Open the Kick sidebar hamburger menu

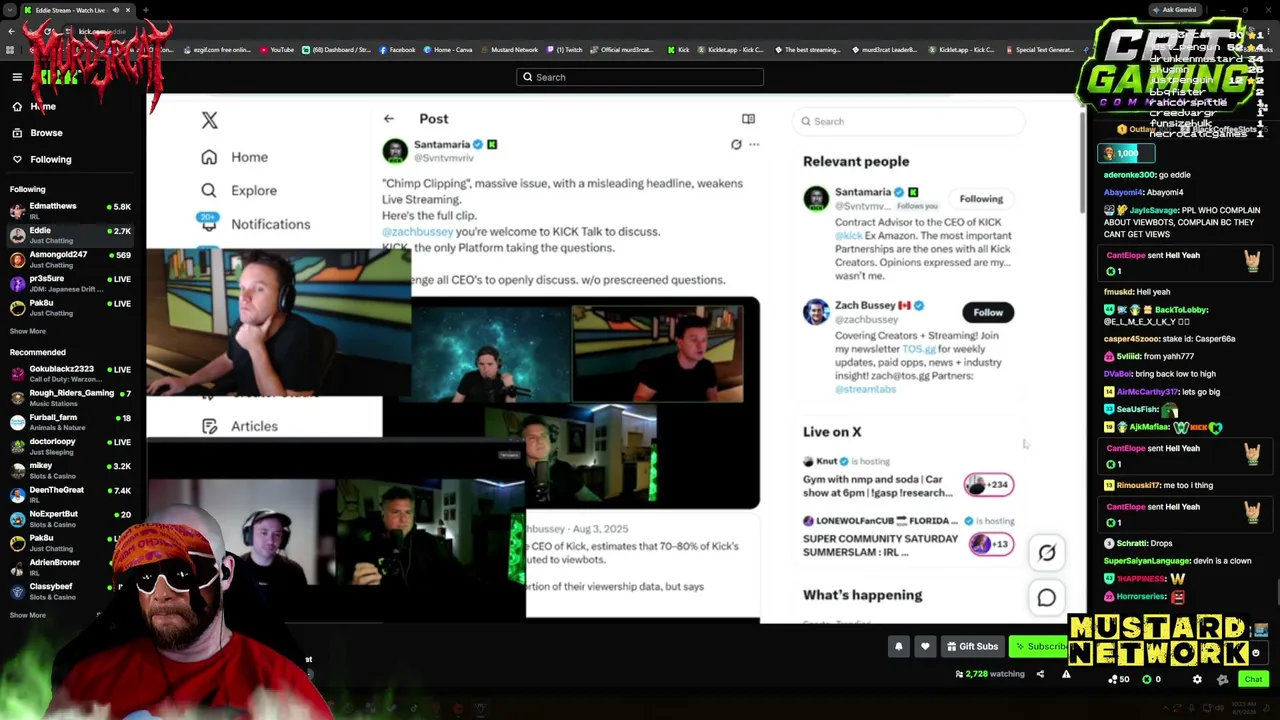[x=17, y=77]
